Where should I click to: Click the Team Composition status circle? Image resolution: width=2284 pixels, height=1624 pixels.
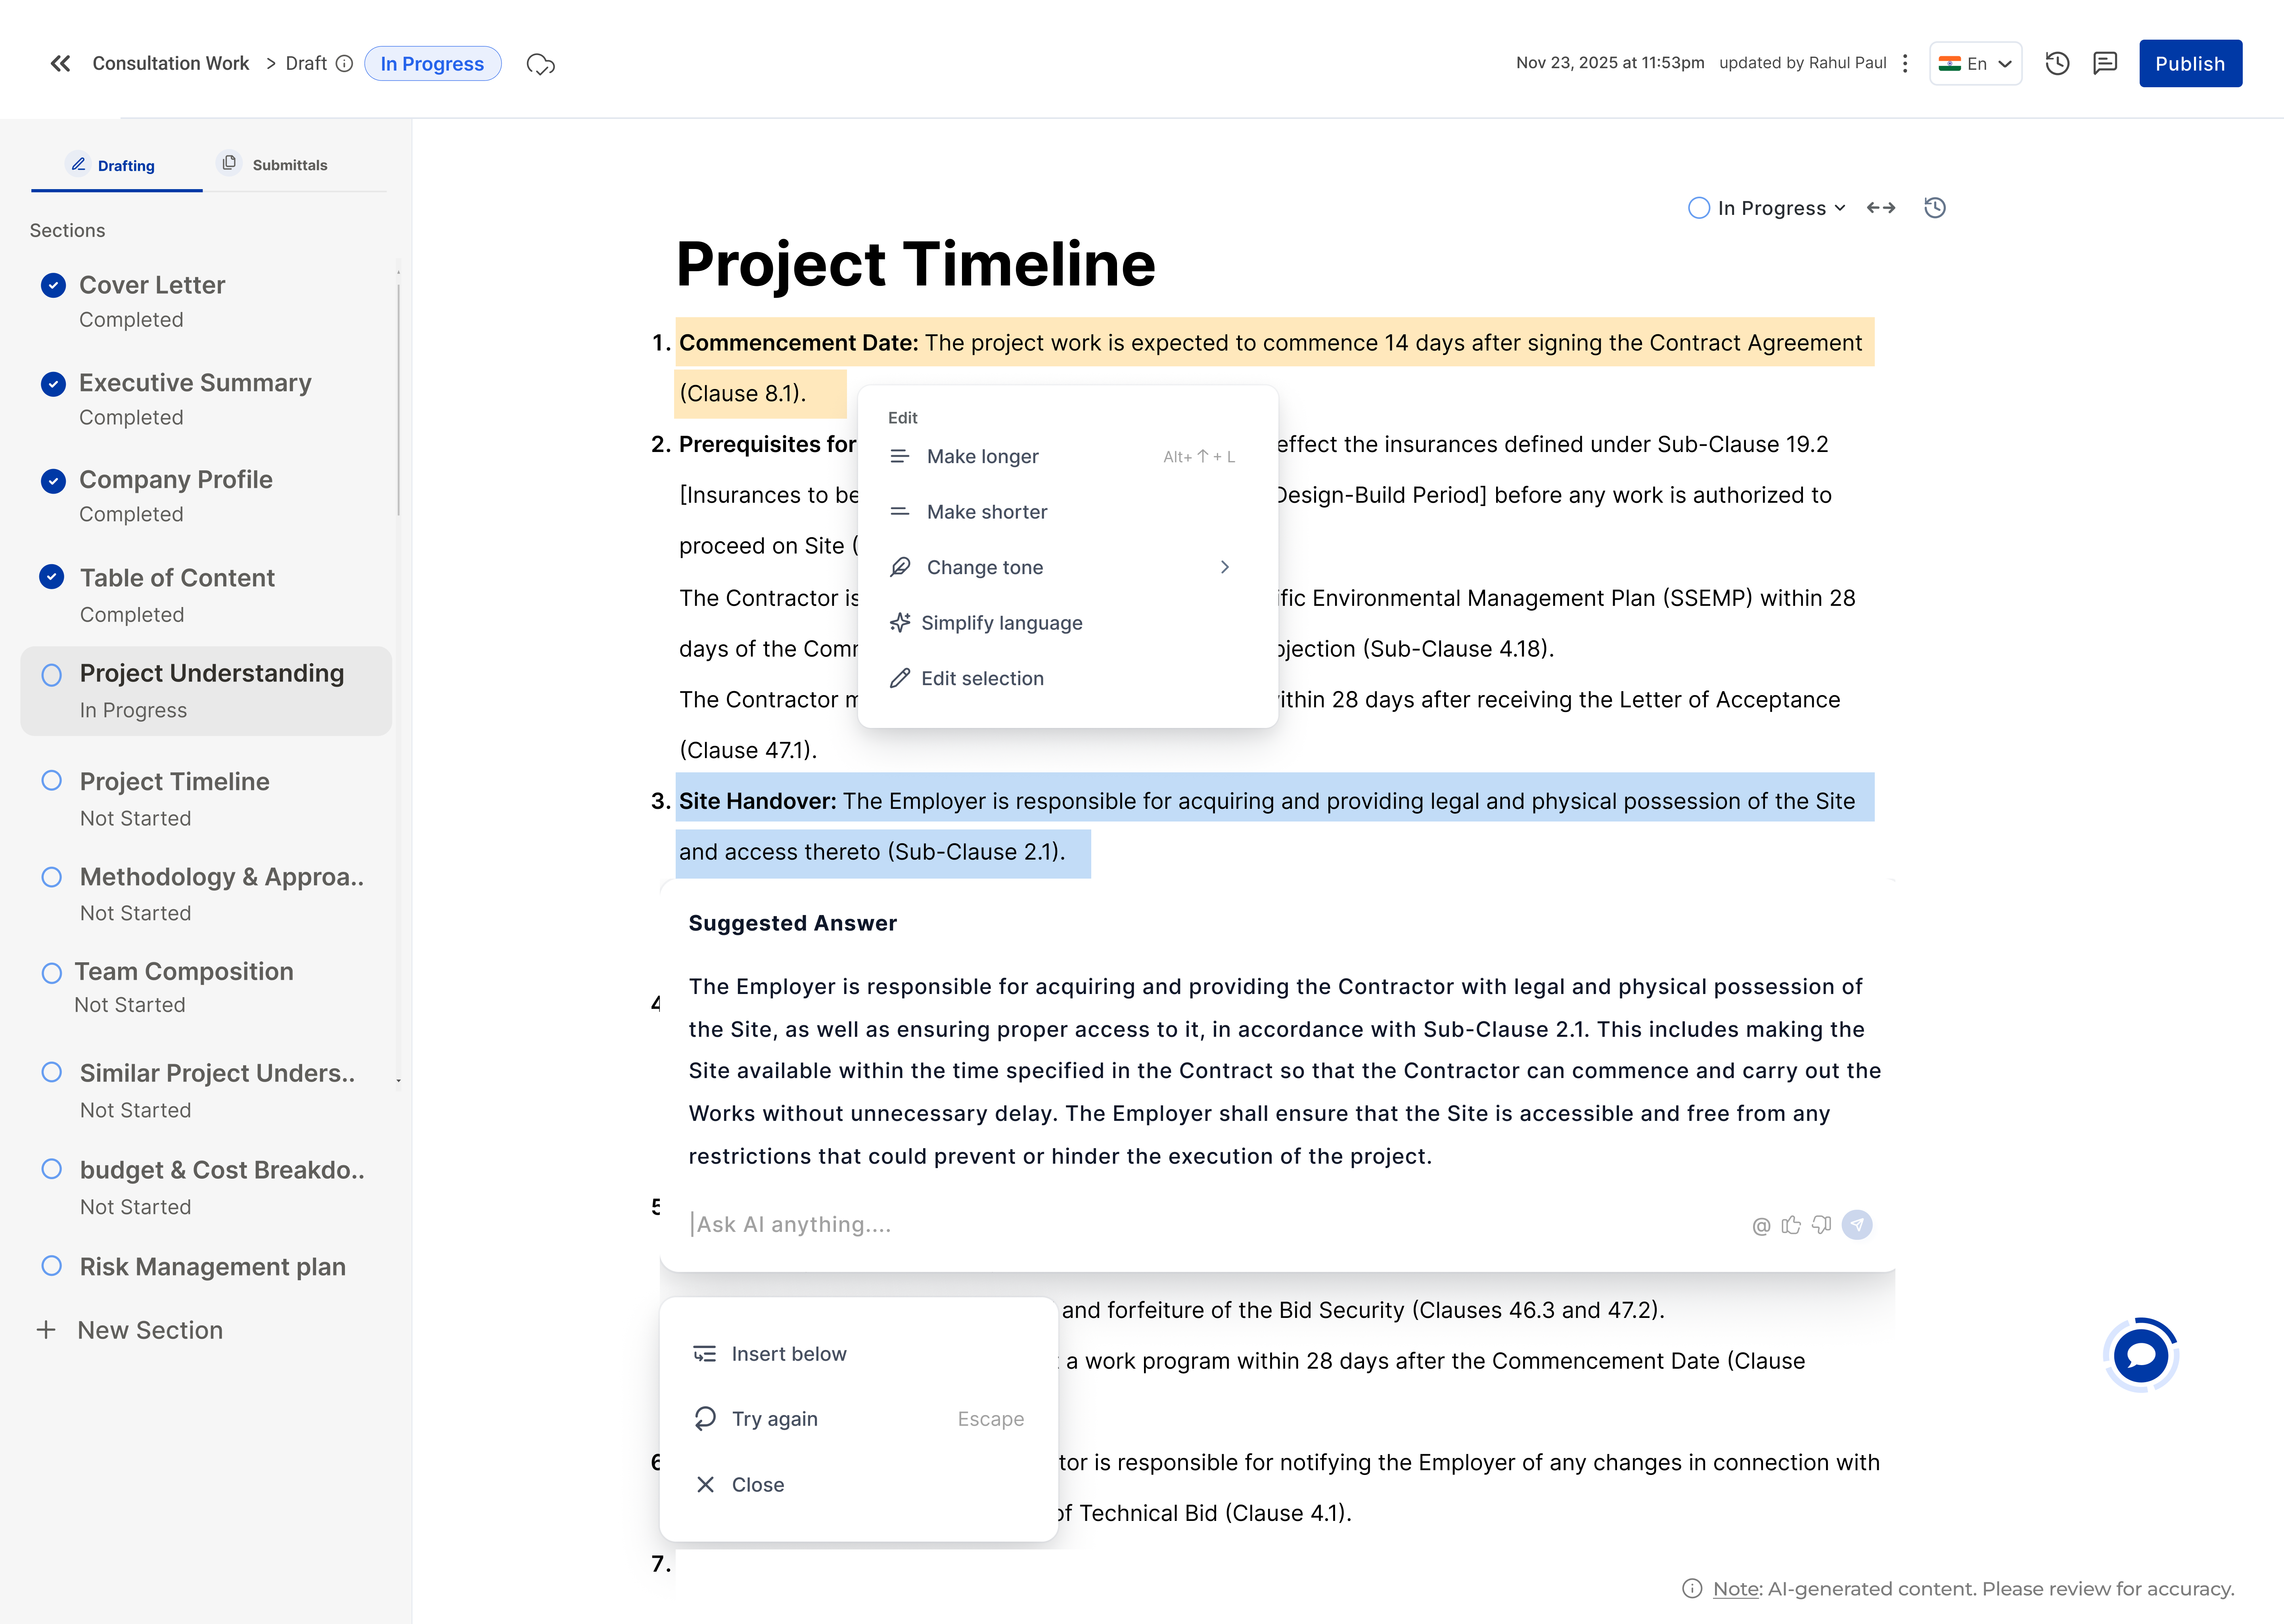pos(52,972)
